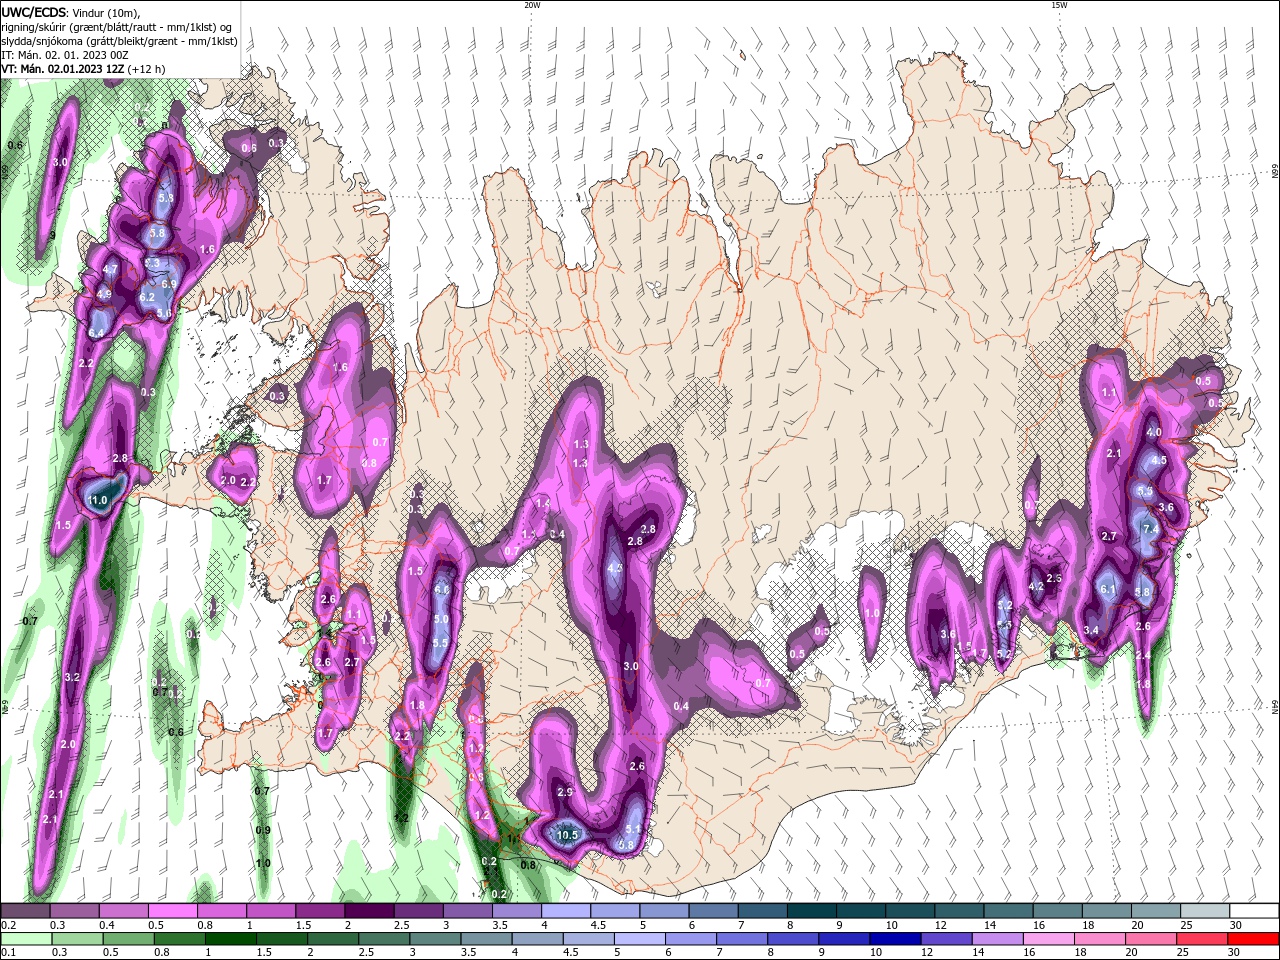
Task: Click bottom legend bright red swatch after 30
Action: pos(1253,939)
